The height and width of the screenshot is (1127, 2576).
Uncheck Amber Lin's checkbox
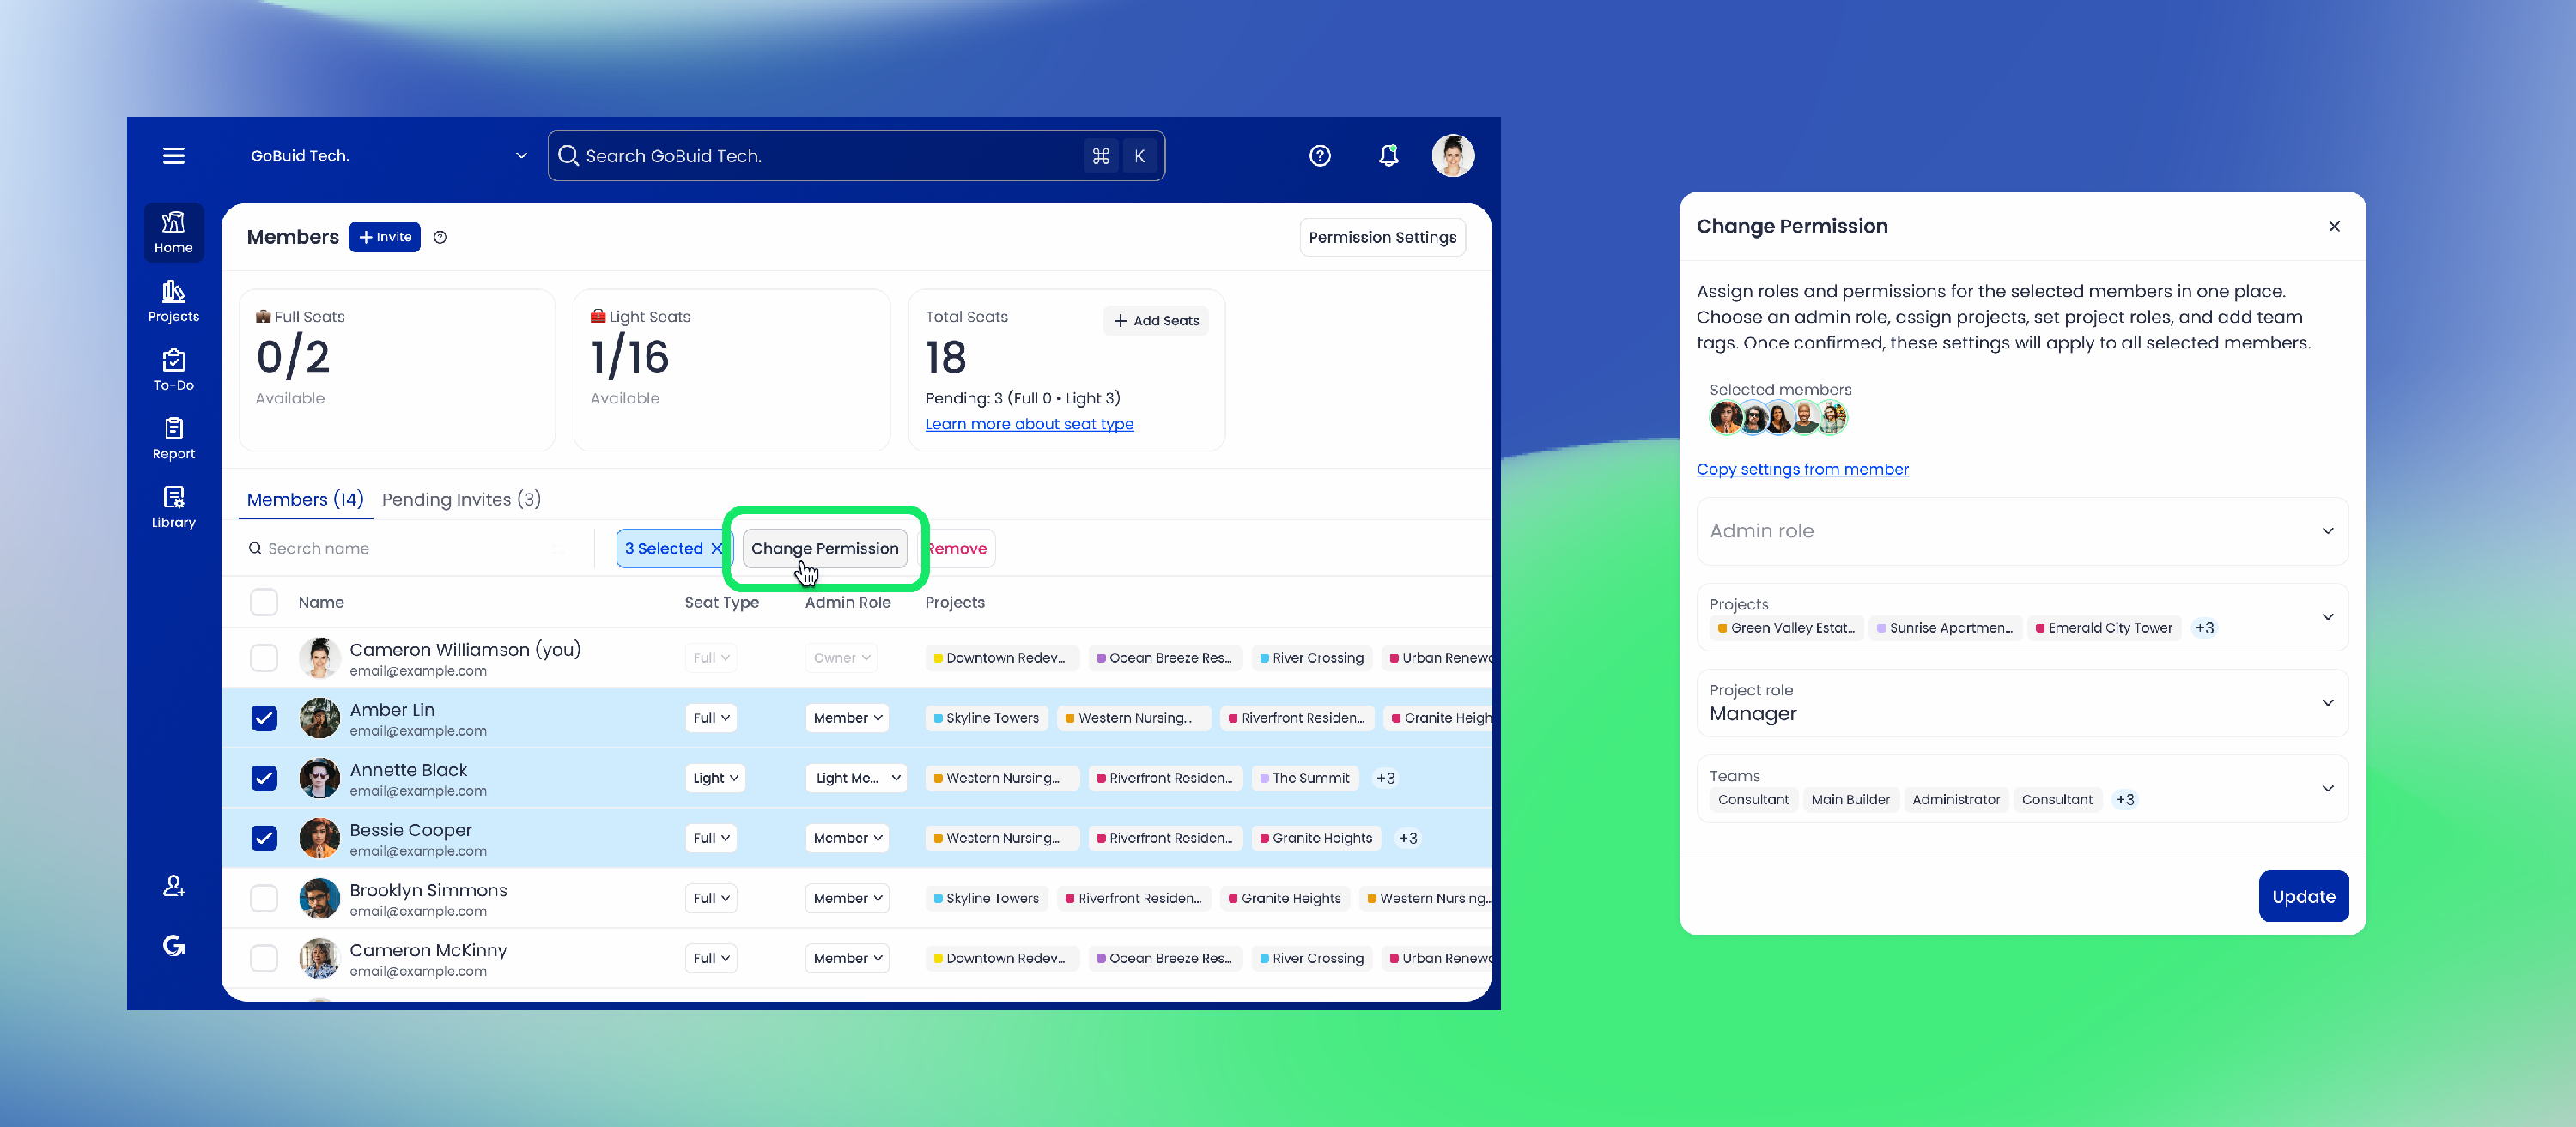click(264, 718)
